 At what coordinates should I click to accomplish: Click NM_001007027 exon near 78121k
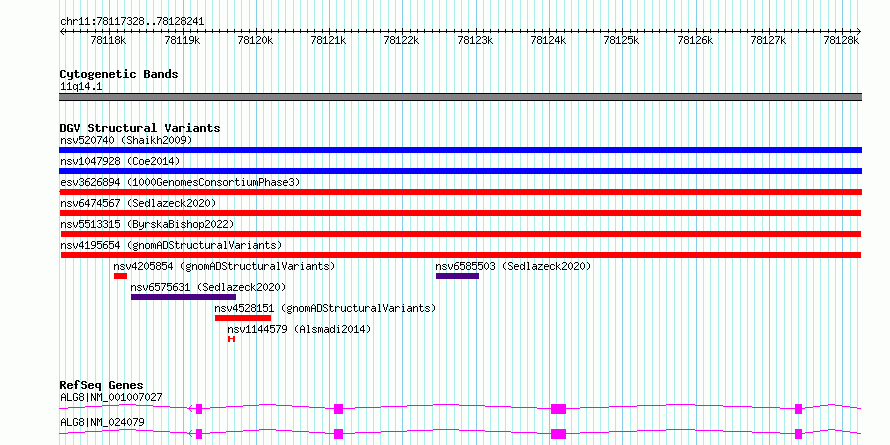click(x=338, y=409)
